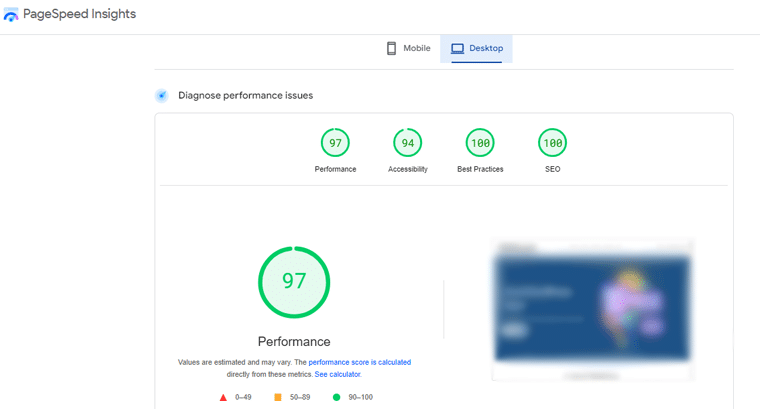Click the SEO label
This screenshot has height=409, width=760.
pyautogui.click(x=553, y=169)
